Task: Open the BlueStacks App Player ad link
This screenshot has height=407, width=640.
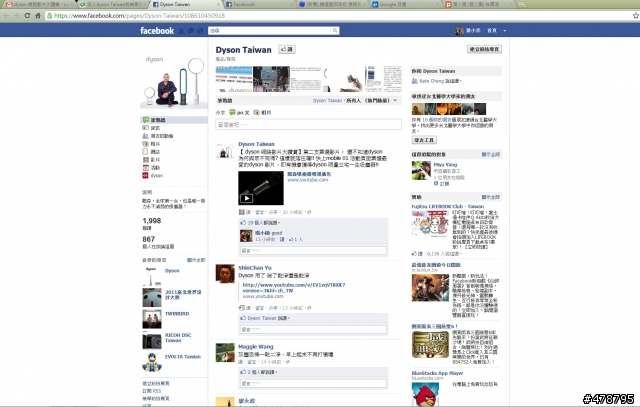Action: [437, 373]
